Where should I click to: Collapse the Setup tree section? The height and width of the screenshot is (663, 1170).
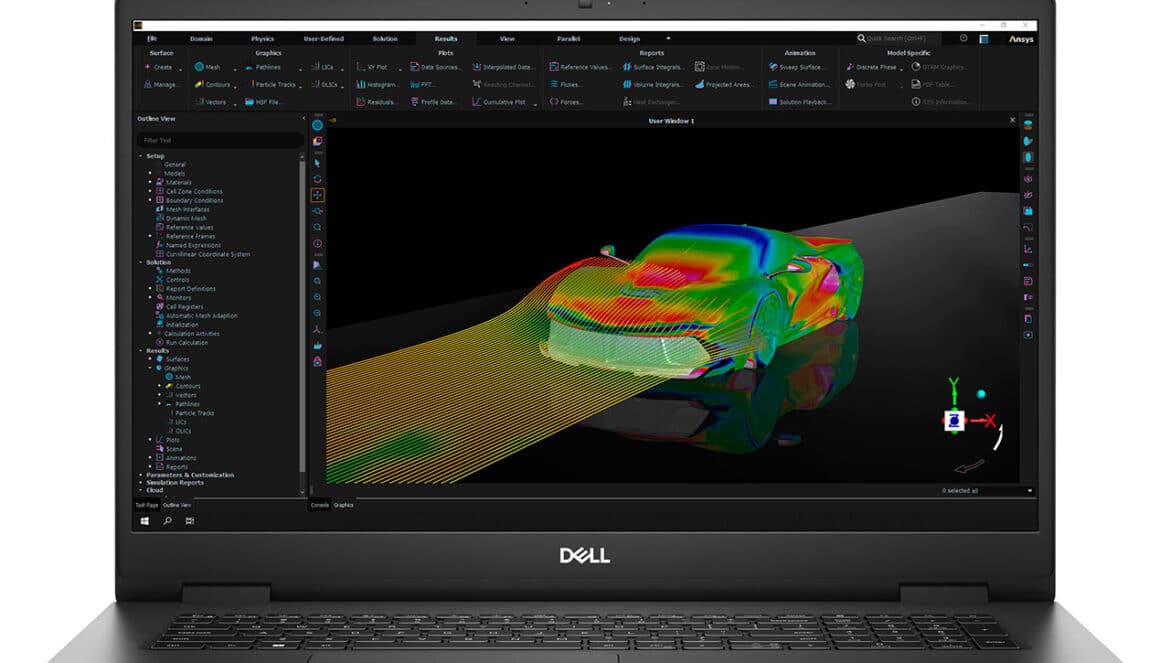click(140, 156)
